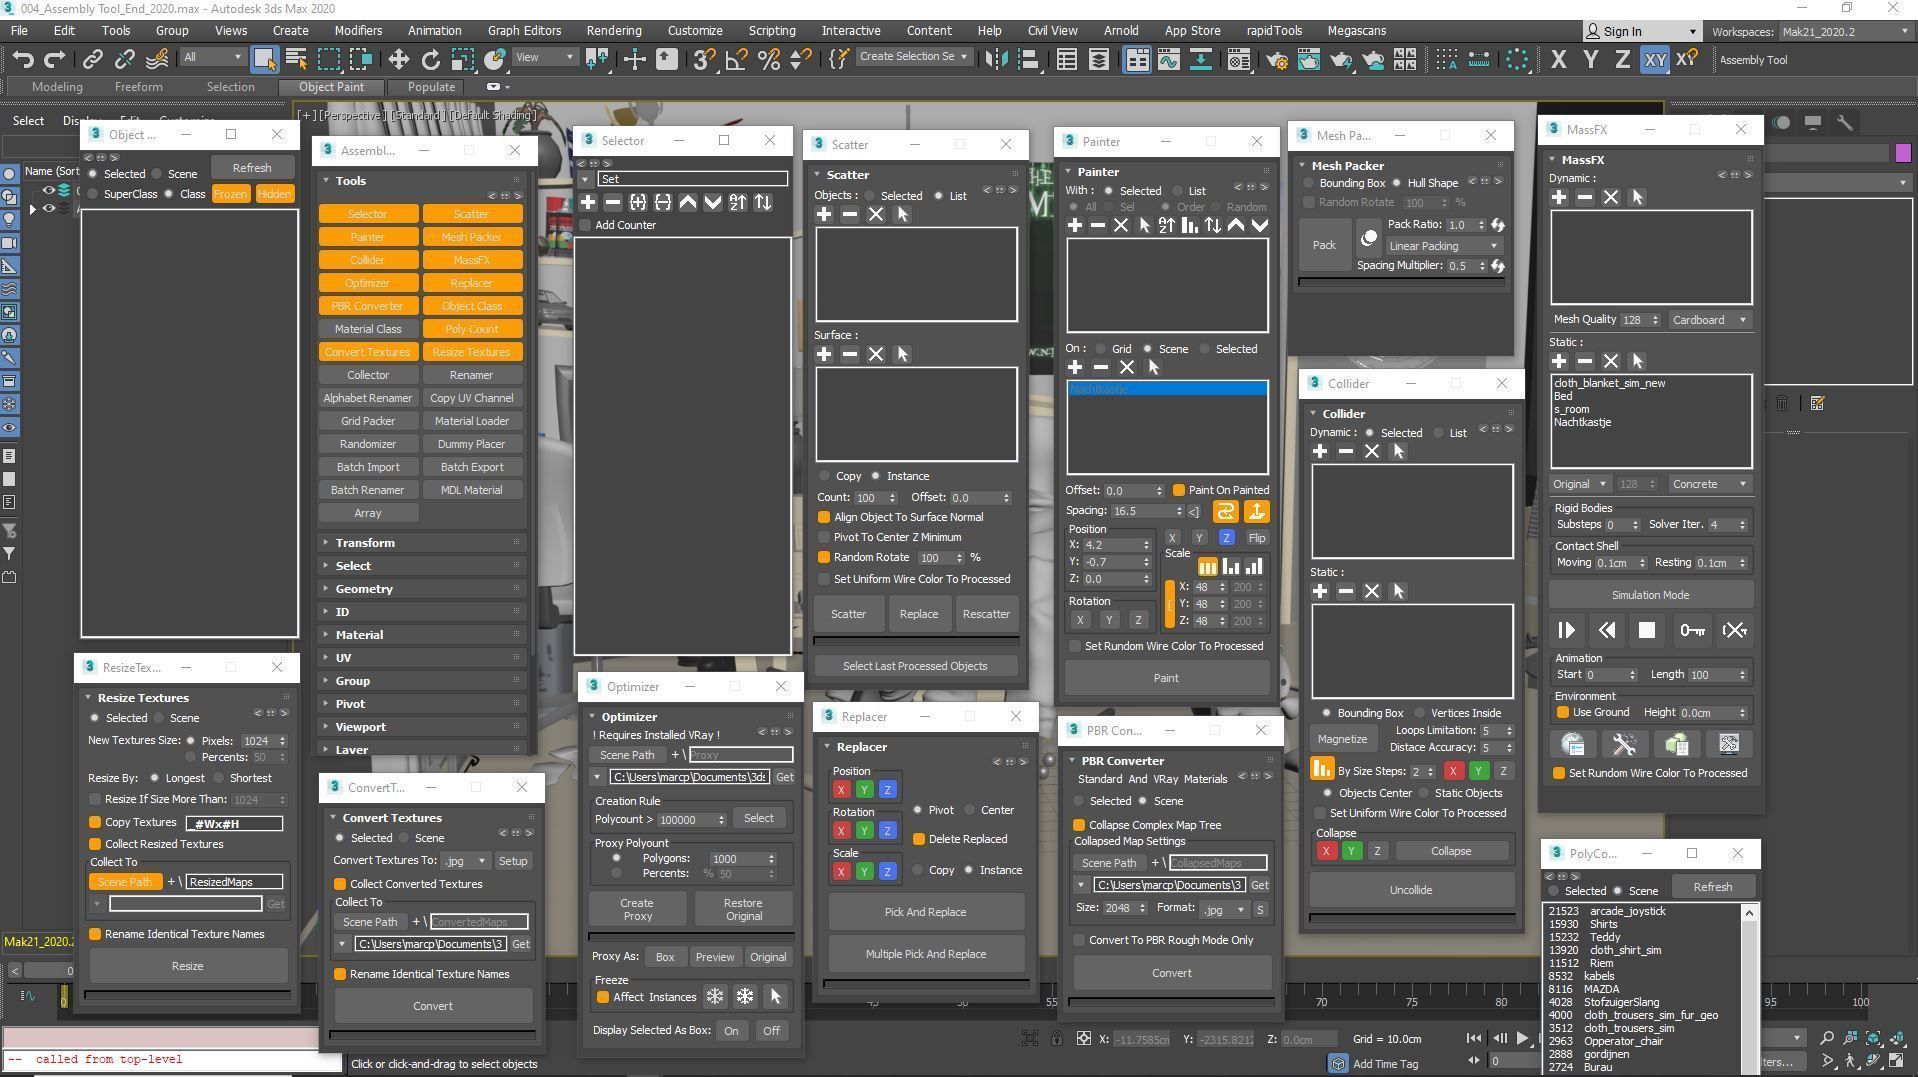
Task: Click orange link icon next to Painter Spacing
Action: (x=1225, y=512)
